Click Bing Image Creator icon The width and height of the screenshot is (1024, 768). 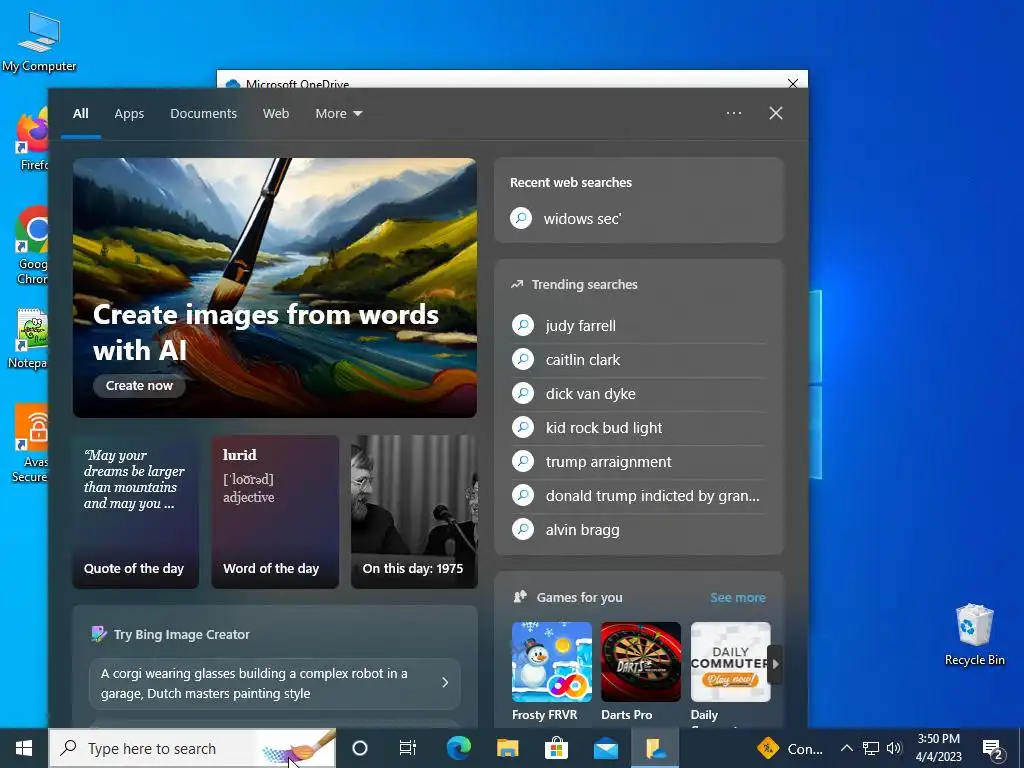pos(99,634)
